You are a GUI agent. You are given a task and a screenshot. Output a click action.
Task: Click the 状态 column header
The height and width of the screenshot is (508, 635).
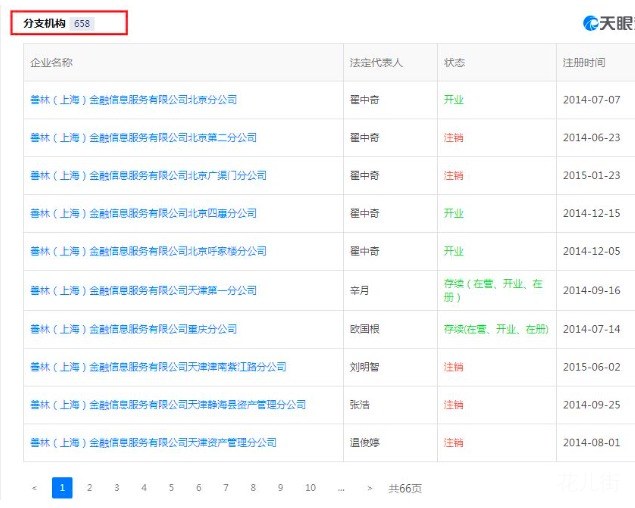click(x=454, y=62)
